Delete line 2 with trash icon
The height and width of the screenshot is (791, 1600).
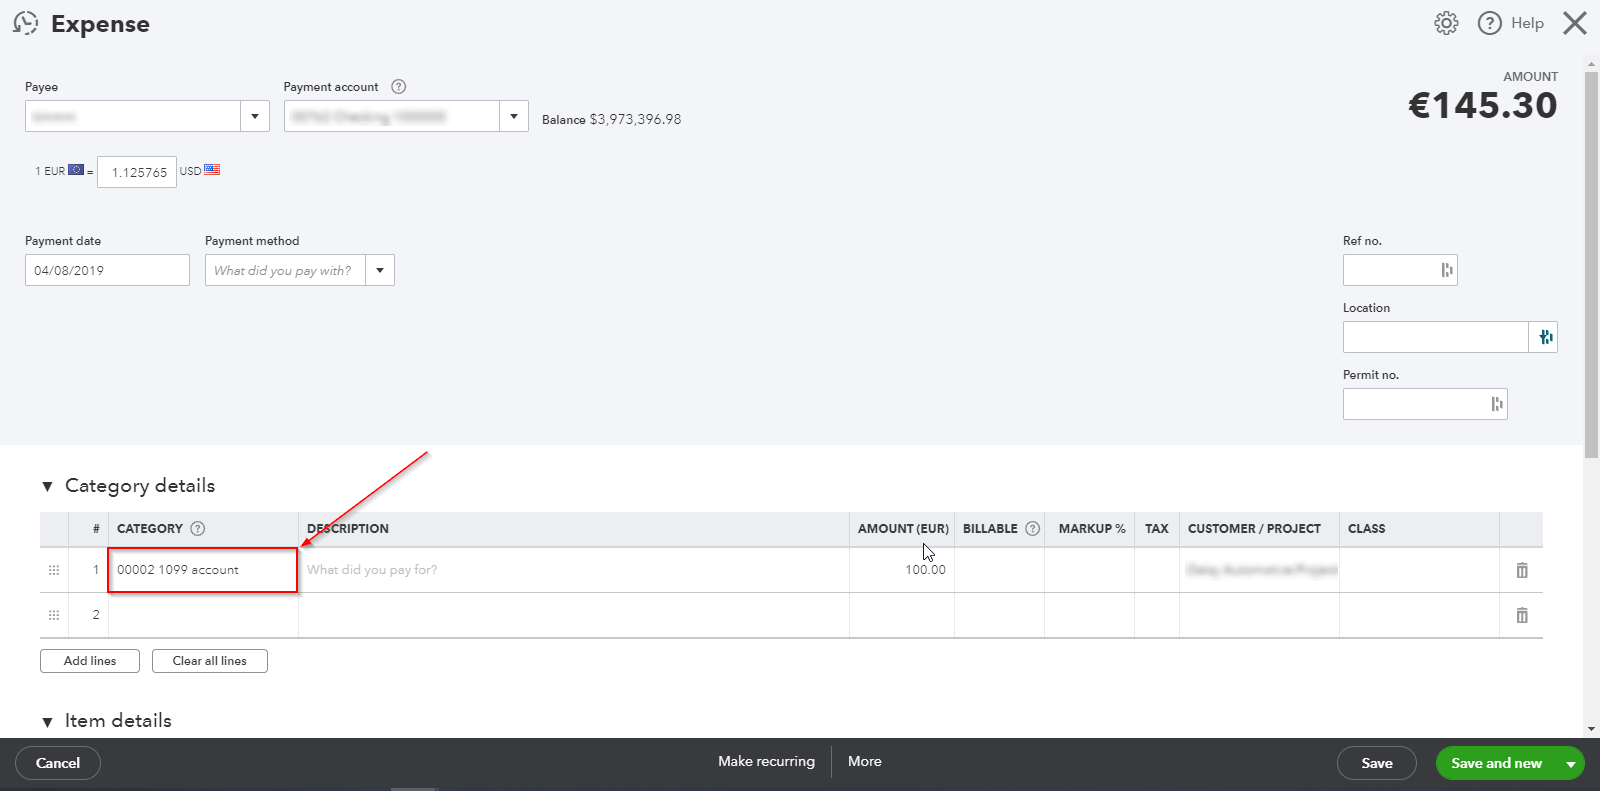1522,615
